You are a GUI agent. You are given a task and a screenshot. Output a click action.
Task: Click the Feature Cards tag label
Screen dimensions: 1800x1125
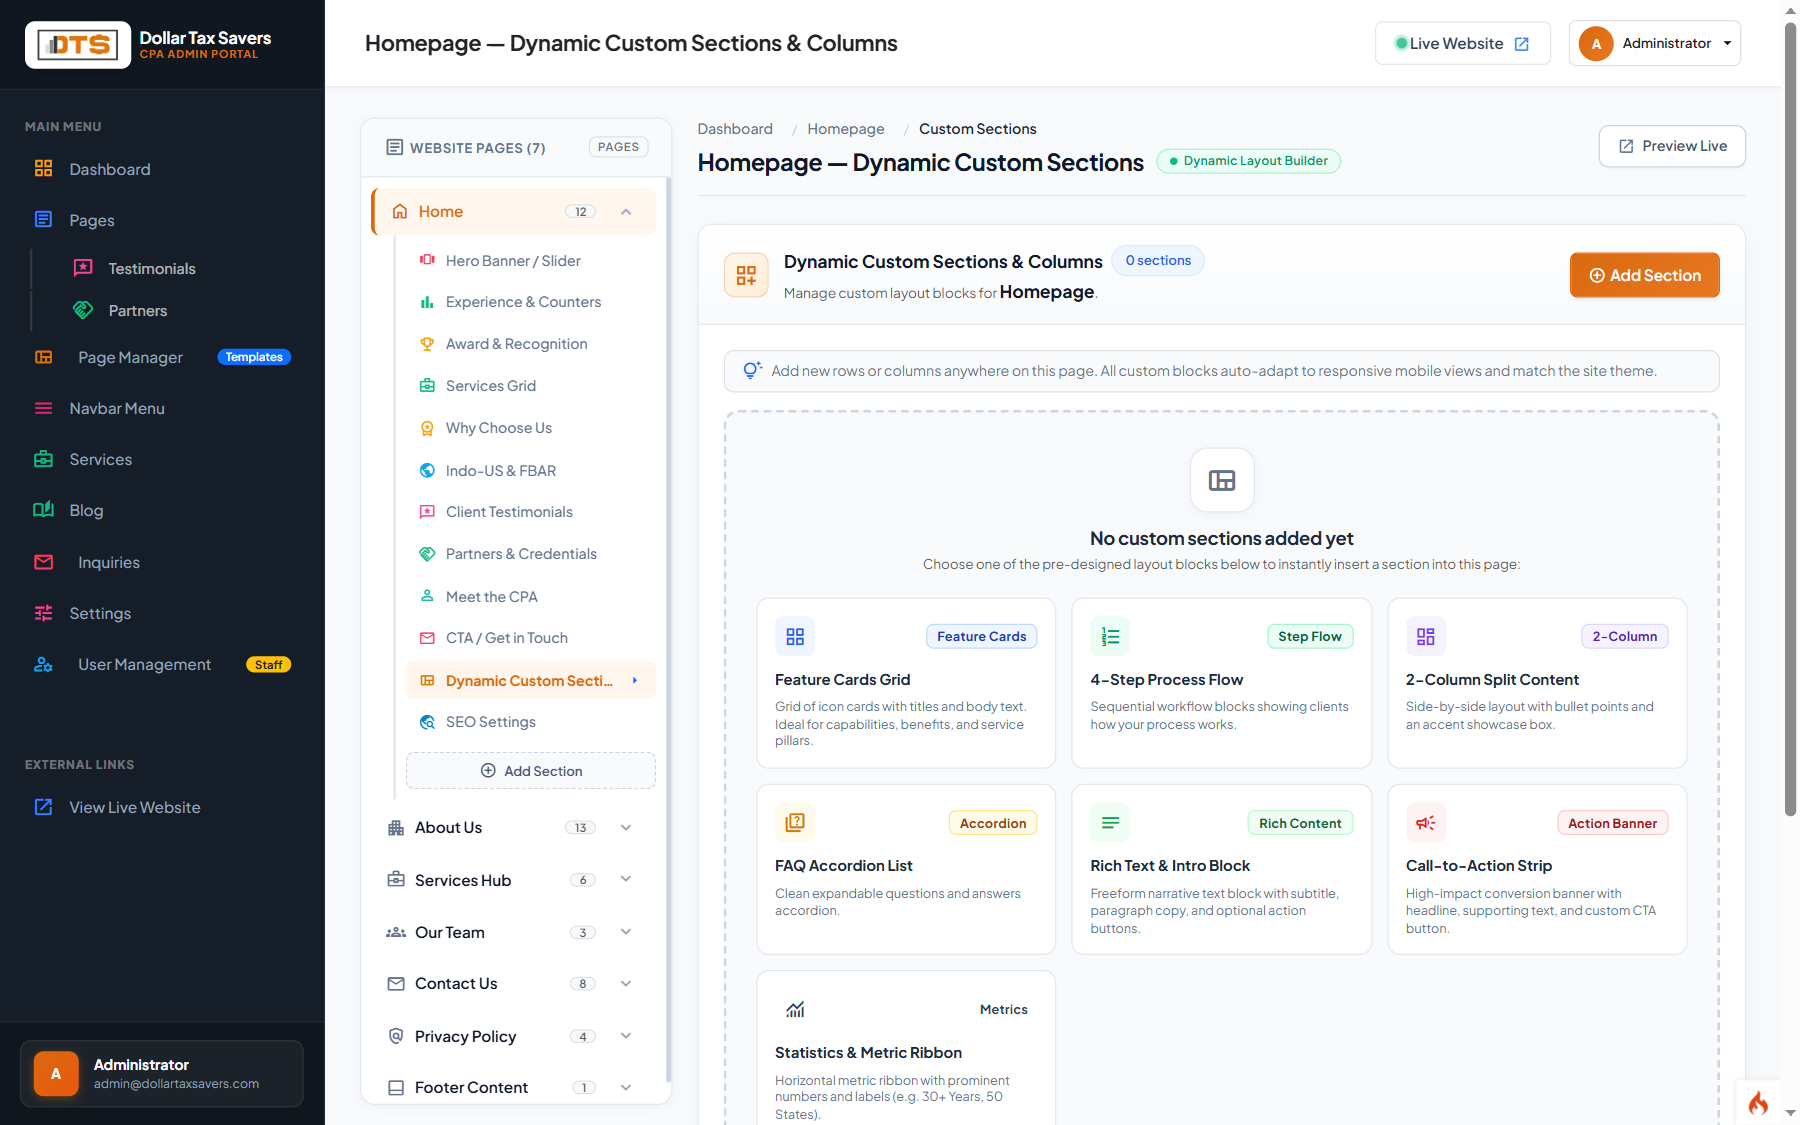982,637
